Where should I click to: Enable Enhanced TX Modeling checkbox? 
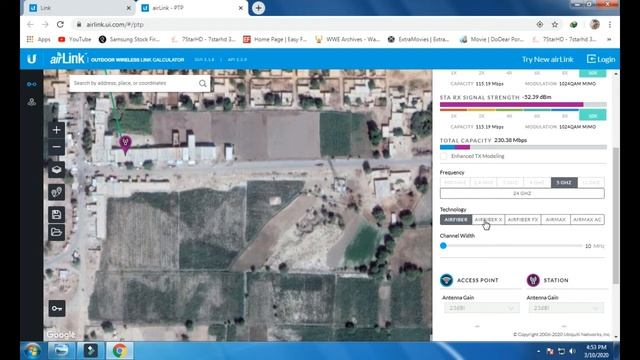444,156
